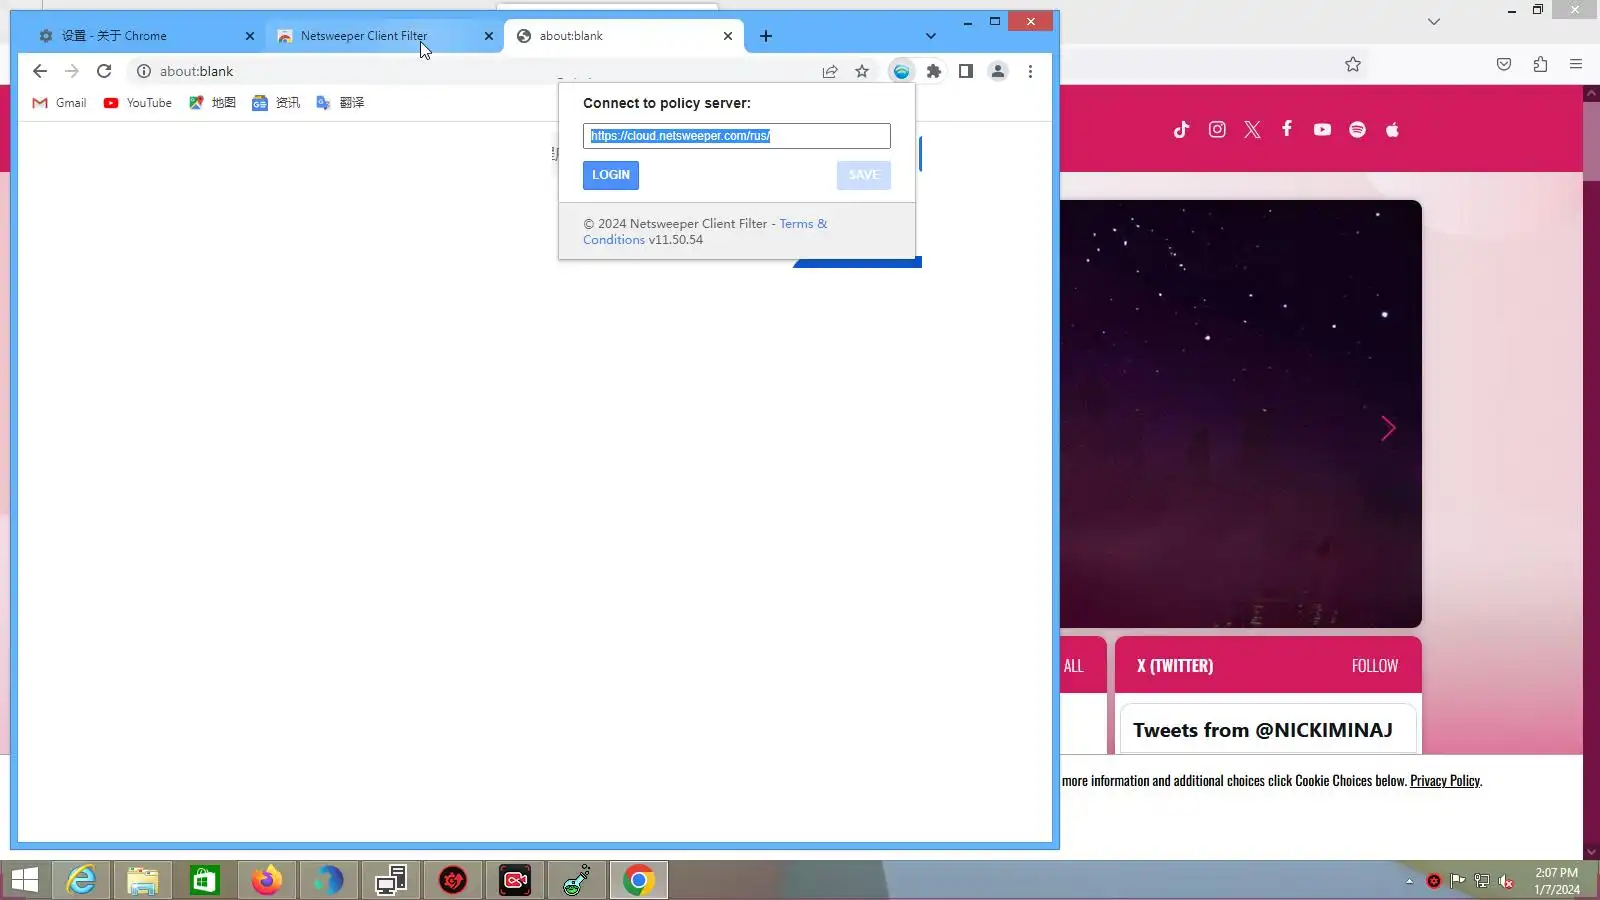1600x900 pixels.
Task: Open the Privacy Policy link
Action: 1445,781
